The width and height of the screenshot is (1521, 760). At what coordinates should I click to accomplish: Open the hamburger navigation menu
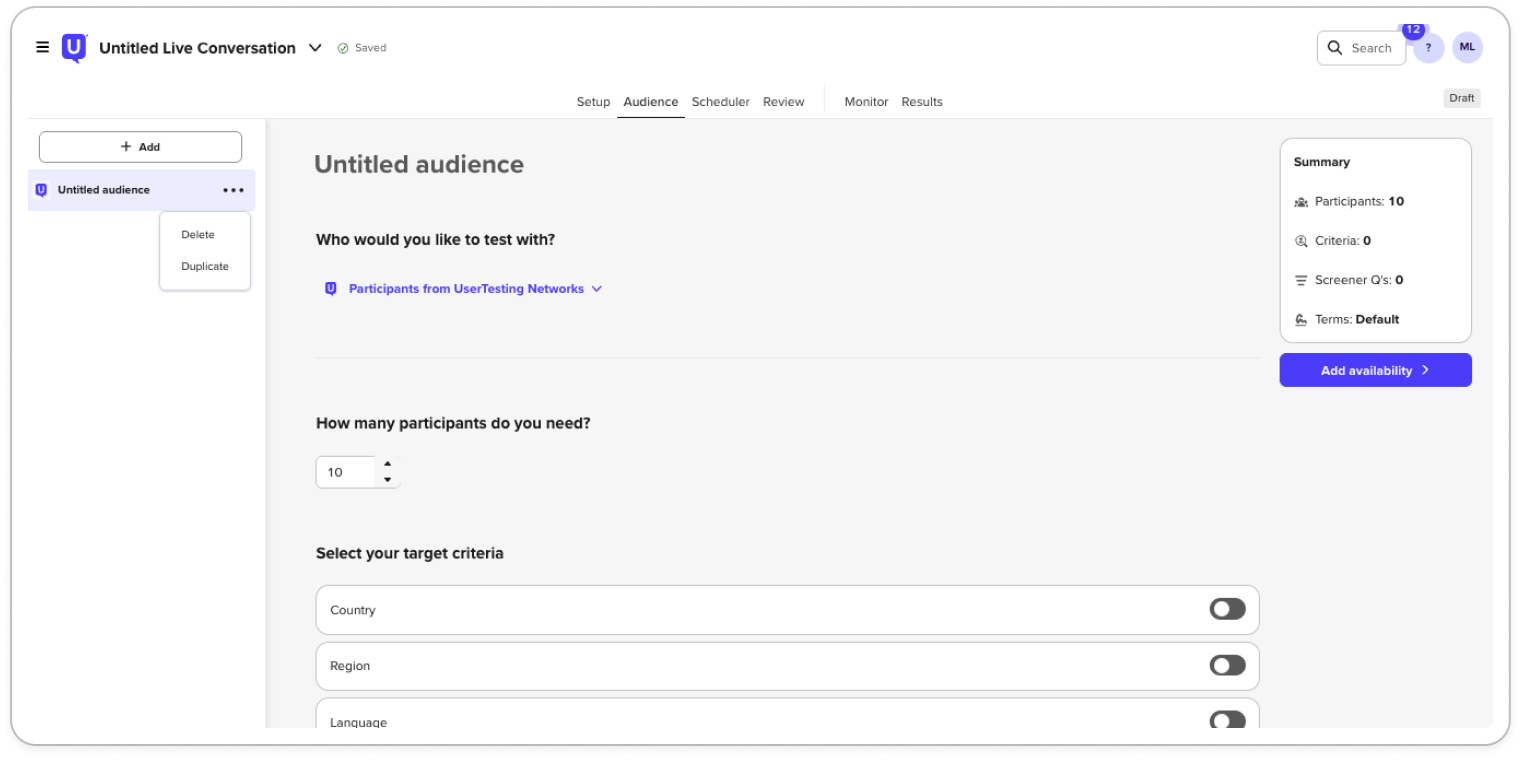point(42,47)
